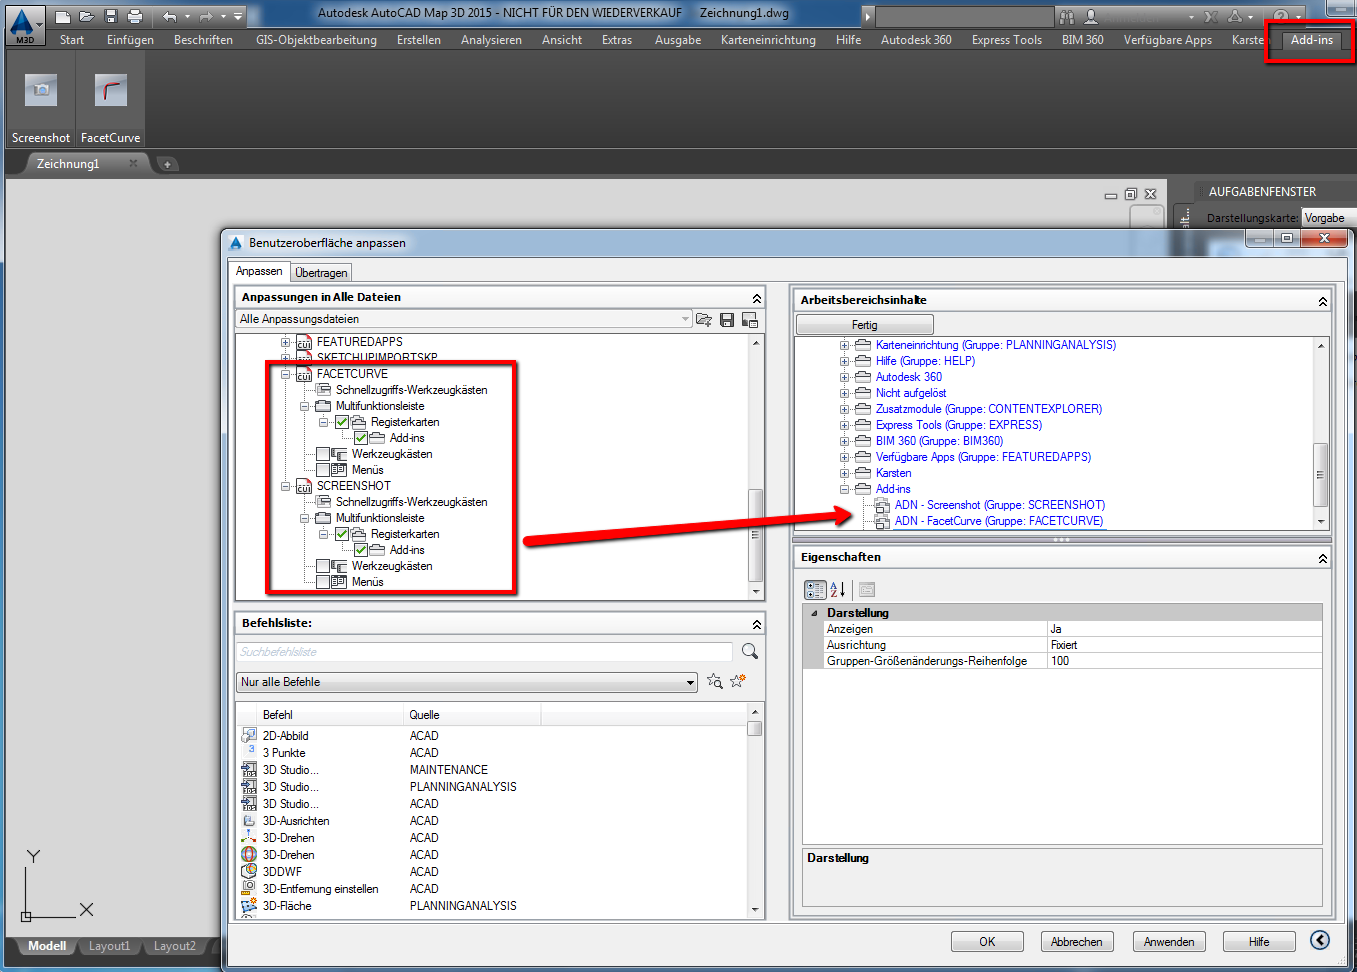1357x972 pixels.
Task: Click the command list vertical scrollbar thumb
Action: (x=754, y=728)
